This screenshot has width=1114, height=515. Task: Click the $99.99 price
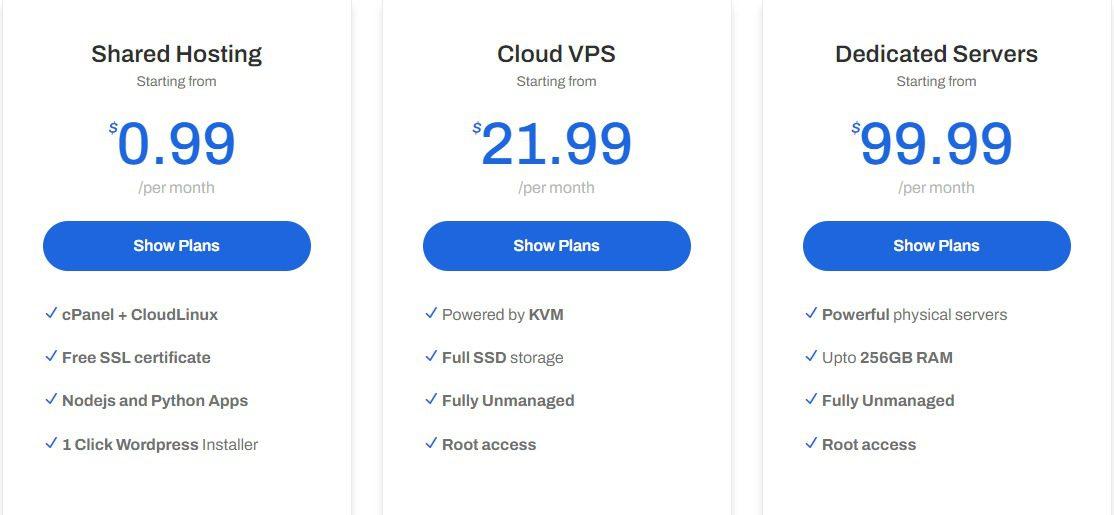coord(932,144)
